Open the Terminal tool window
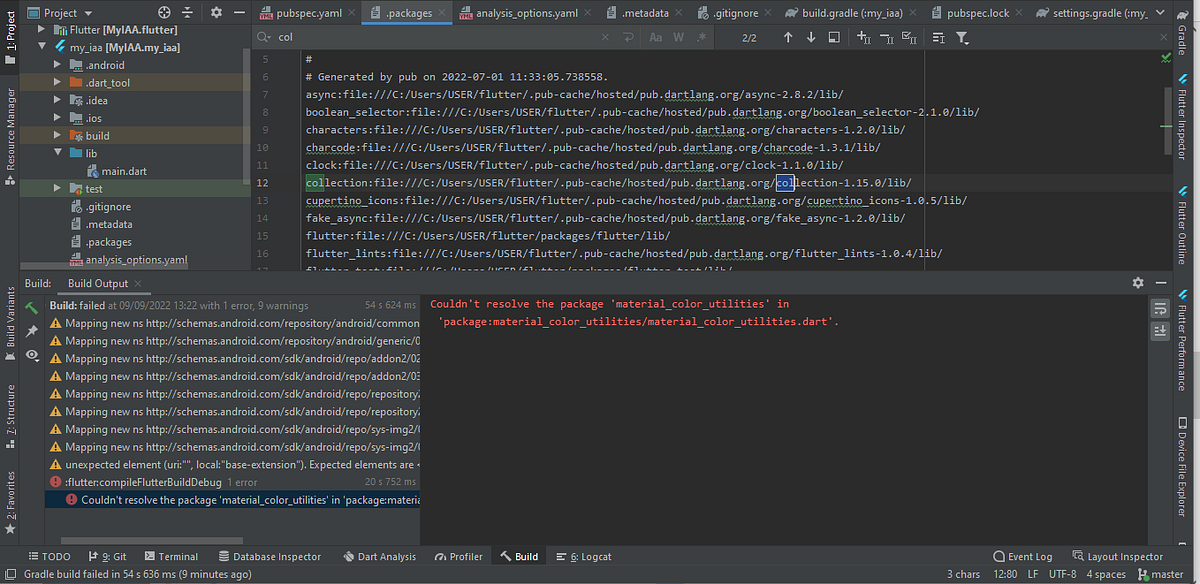 [171, 556]
